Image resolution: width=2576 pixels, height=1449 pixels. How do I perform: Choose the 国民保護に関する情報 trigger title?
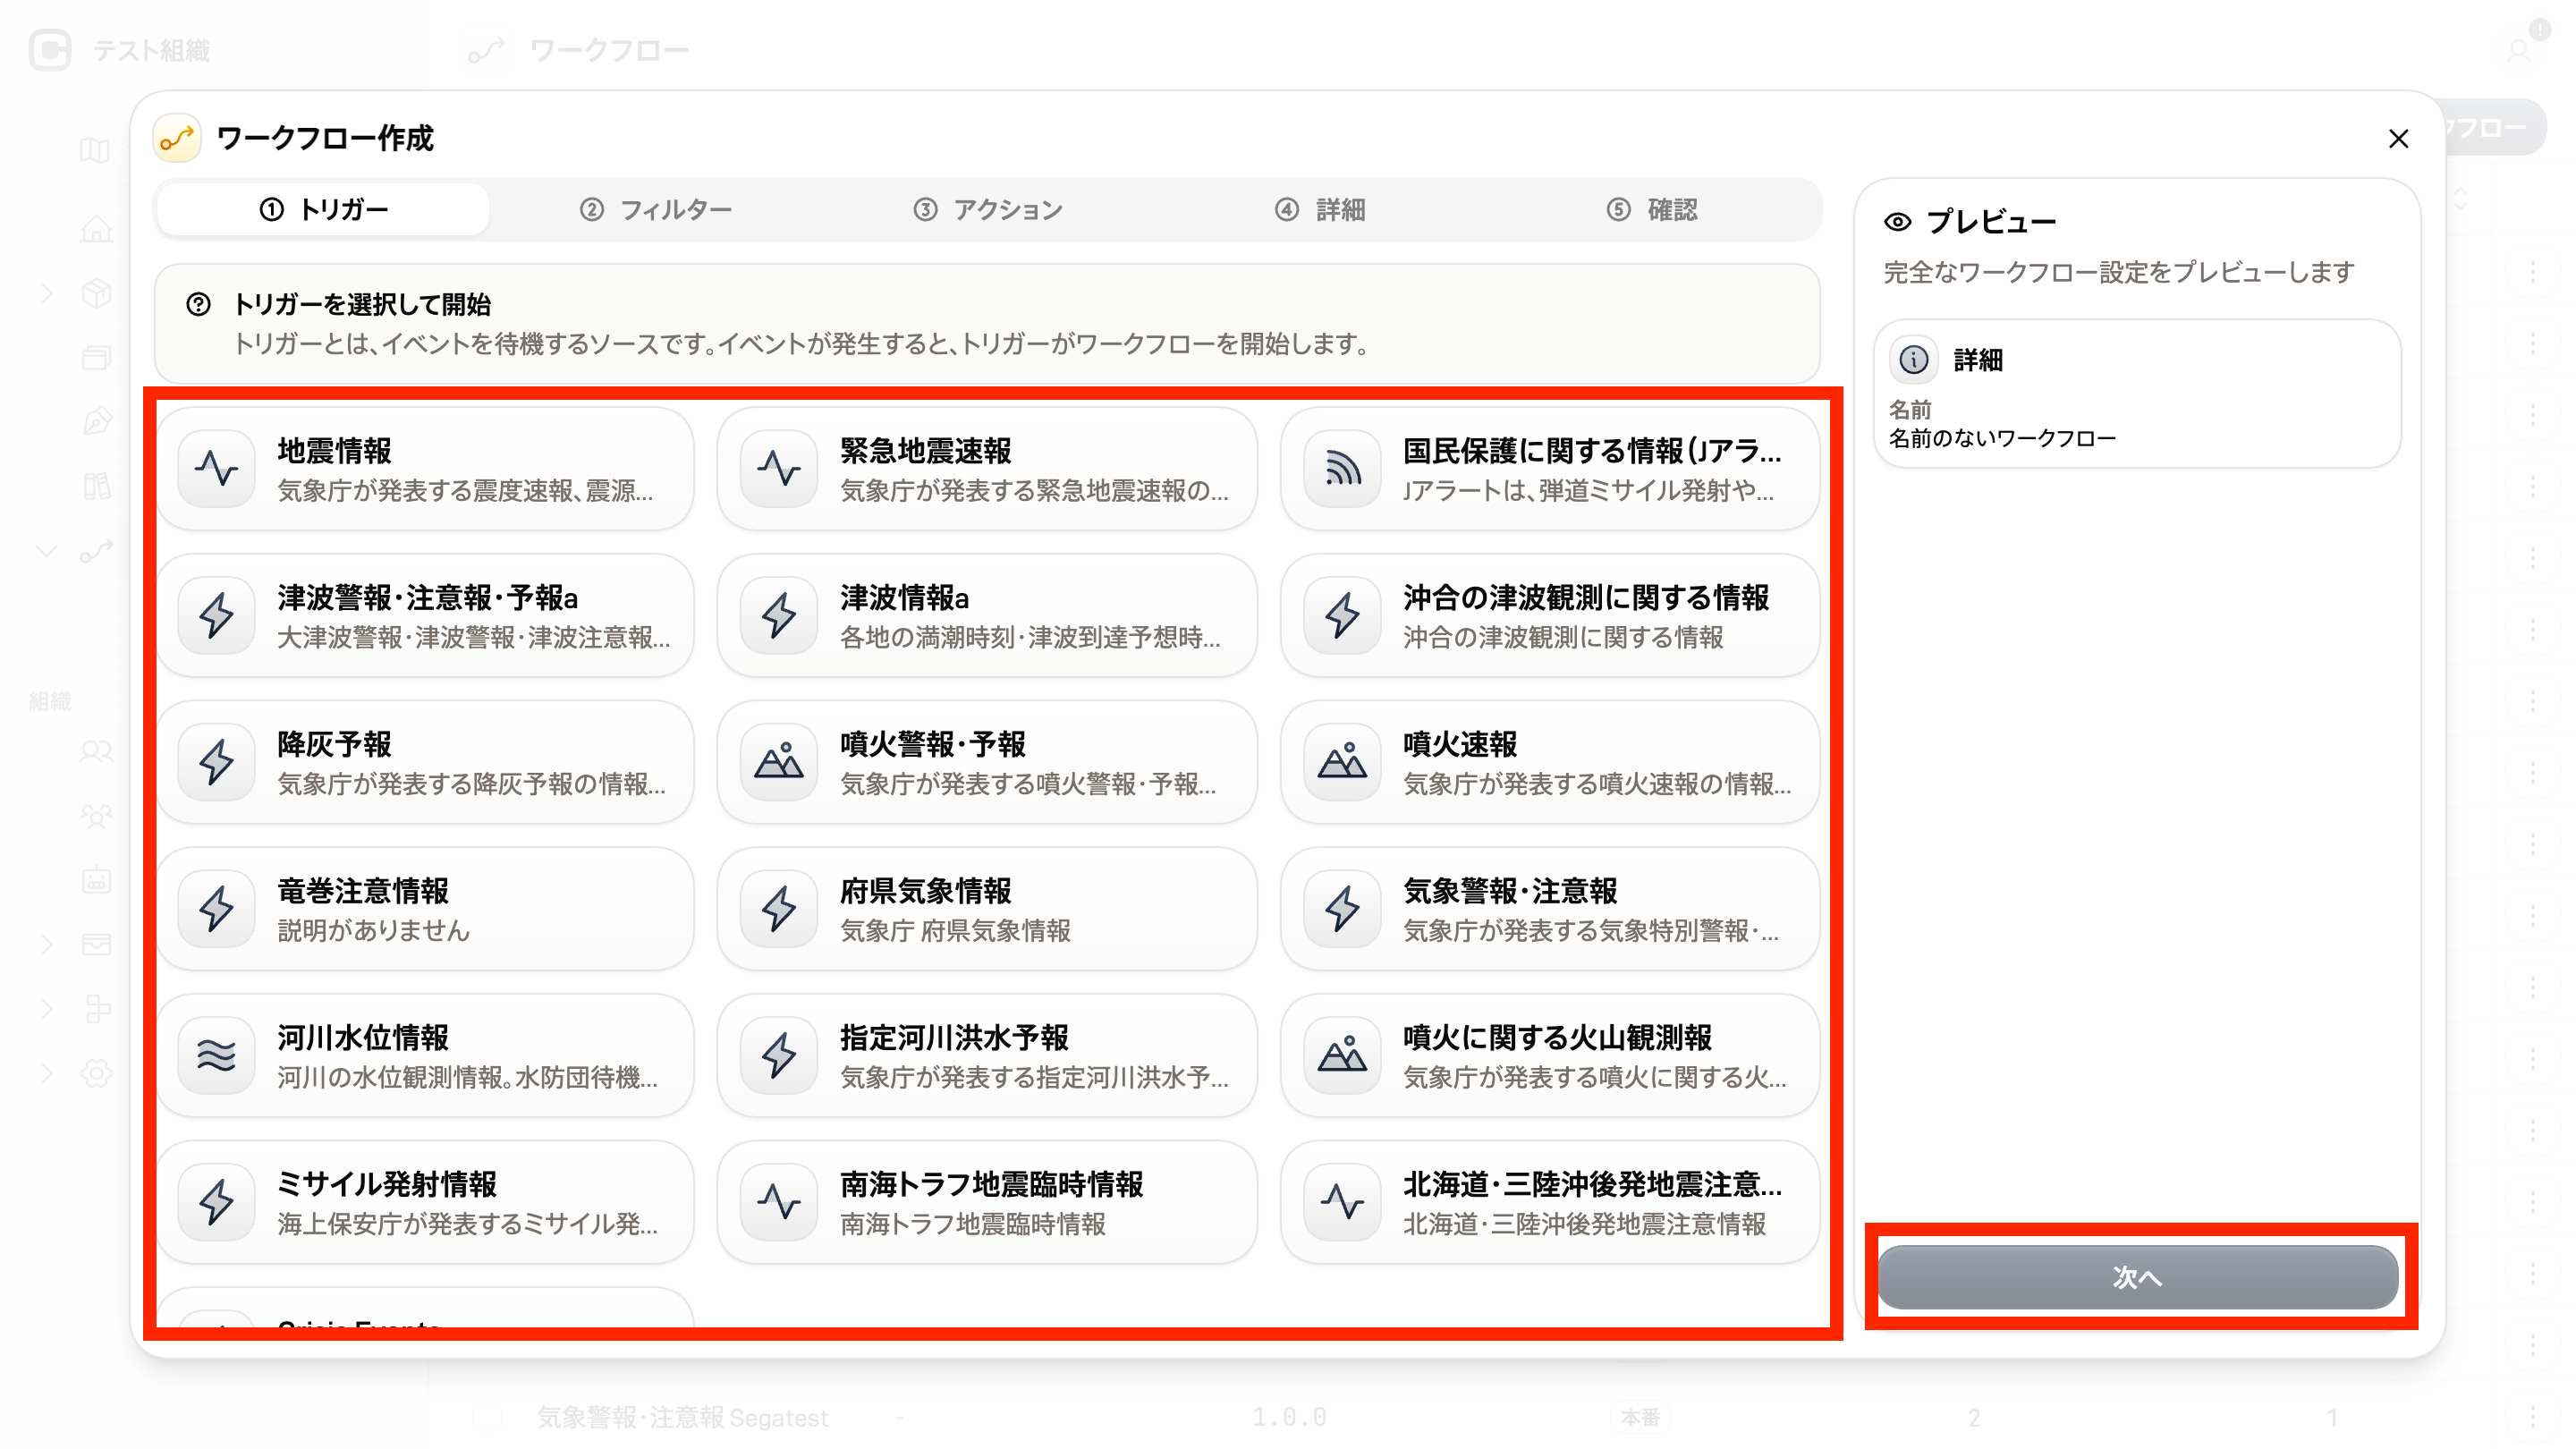1592,451
